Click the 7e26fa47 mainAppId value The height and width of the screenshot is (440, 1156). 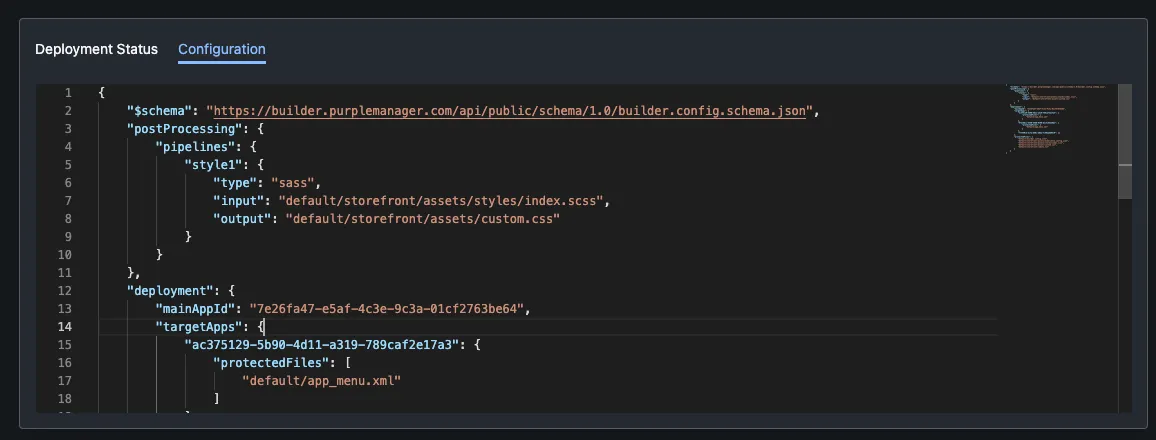pyautogui.click(x=387, y=309)
